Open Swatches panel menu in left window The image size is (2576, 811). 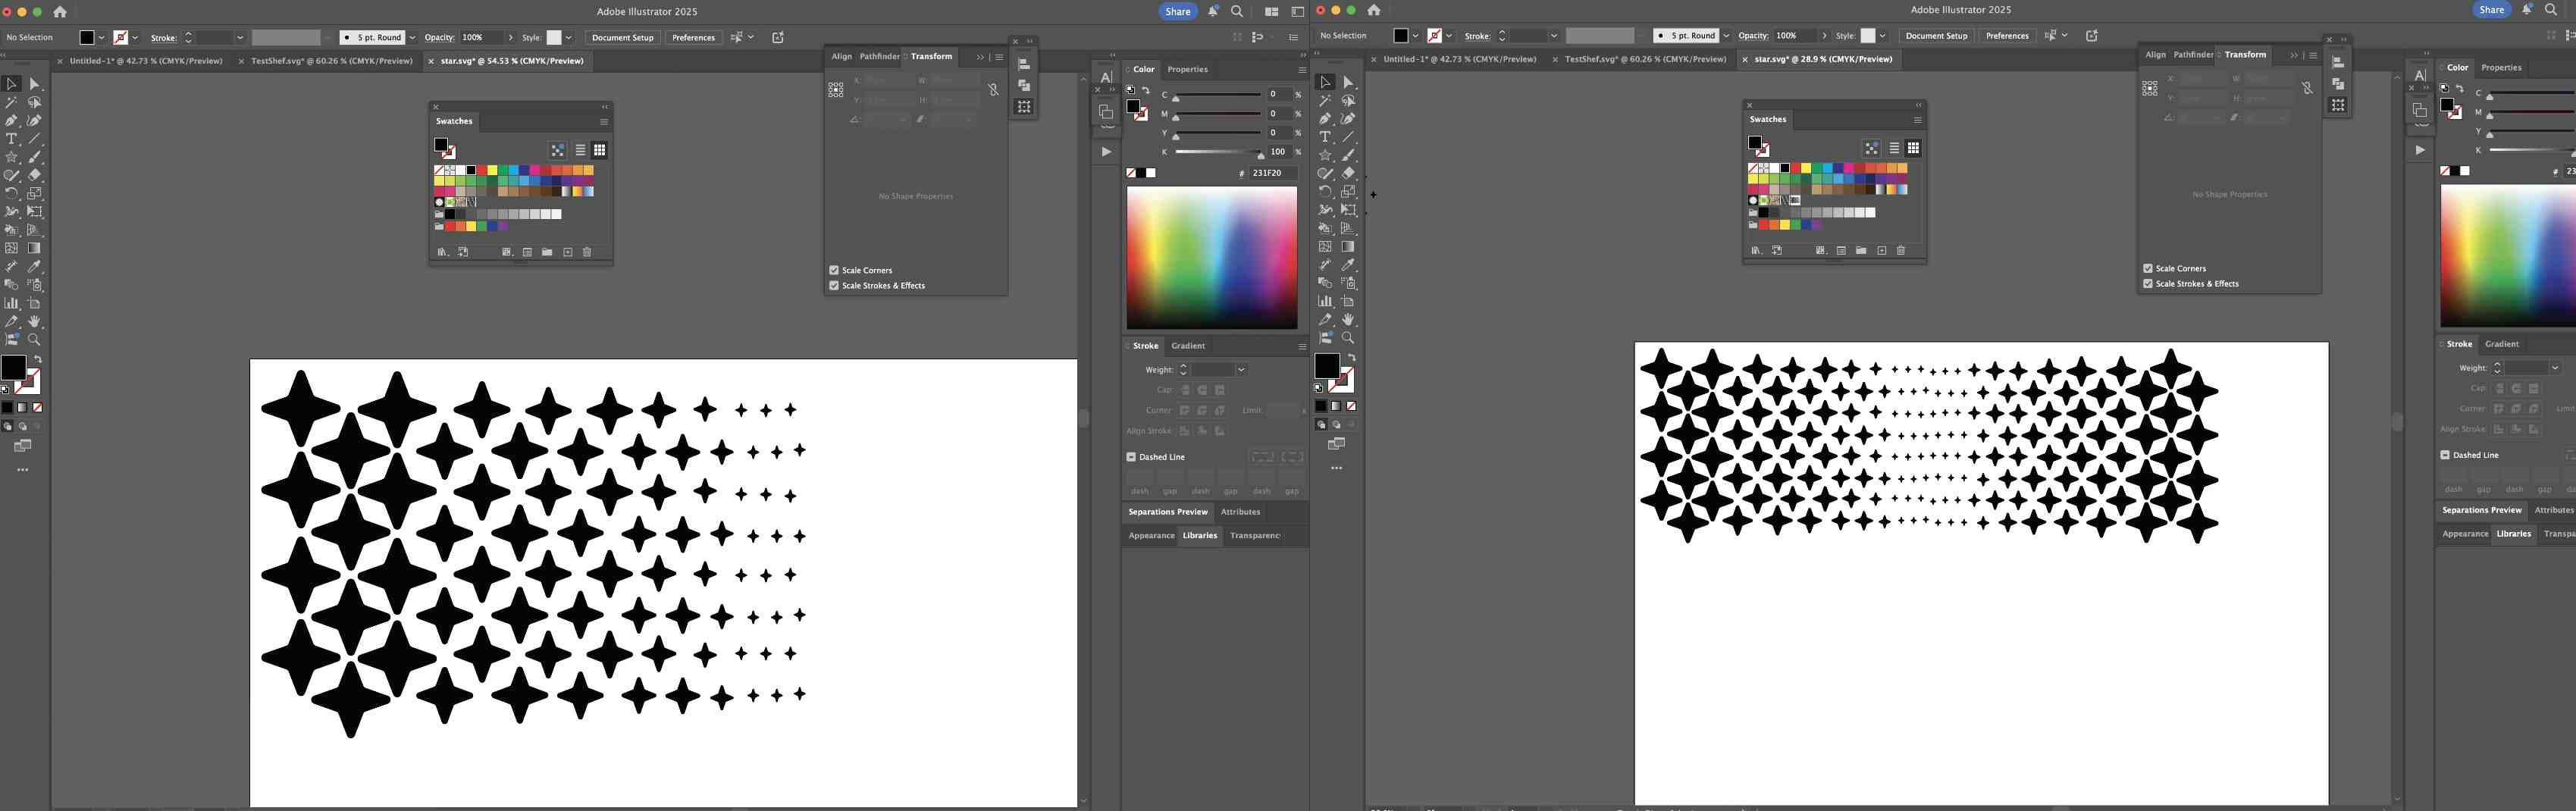coord(604,121)
